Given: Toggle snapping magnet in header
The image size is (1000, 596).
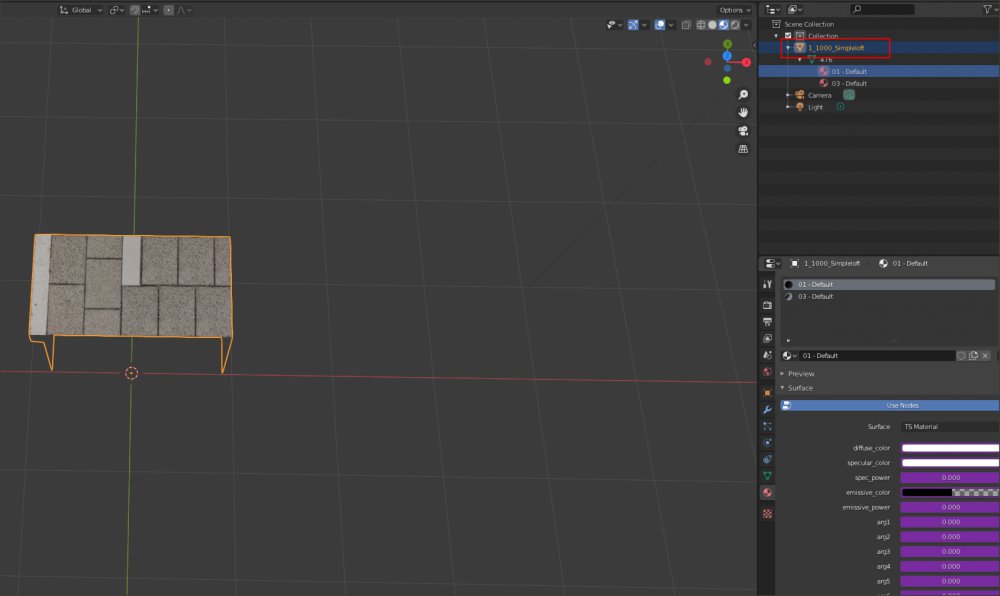Looking at the screenshot, I should pyautogui.click(x=134, y=10).
